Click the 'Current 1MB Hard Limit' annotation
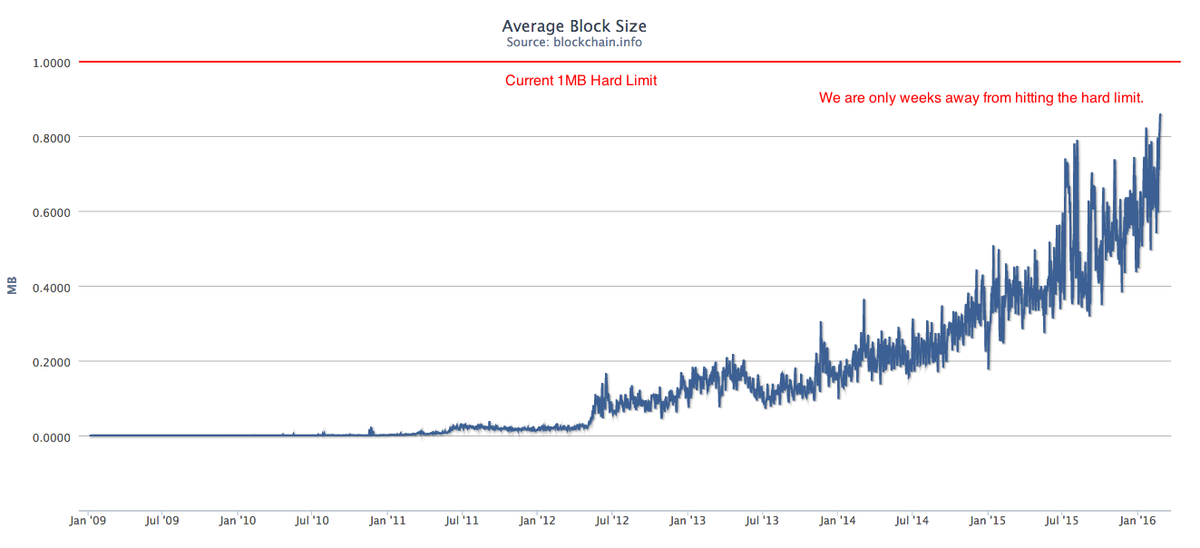1200x548 pixels. [x=581, y=81]
